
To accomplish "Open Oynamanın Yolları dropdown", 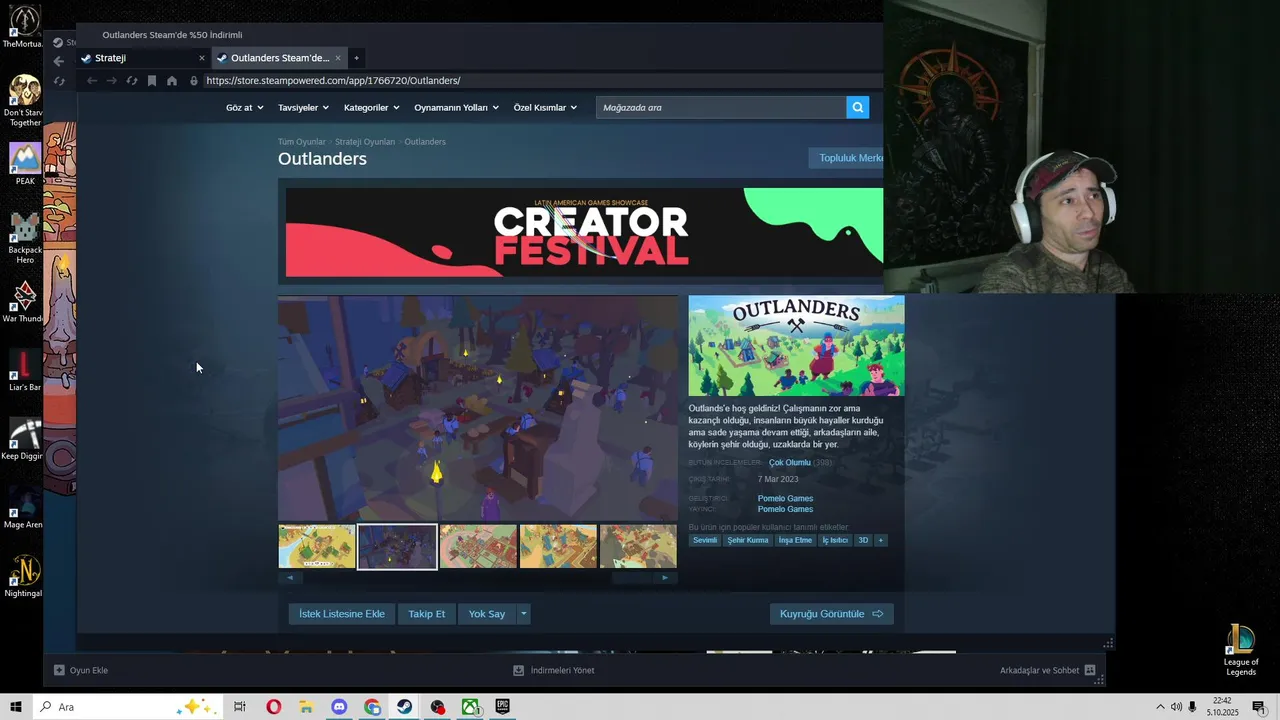I will 456,107.
